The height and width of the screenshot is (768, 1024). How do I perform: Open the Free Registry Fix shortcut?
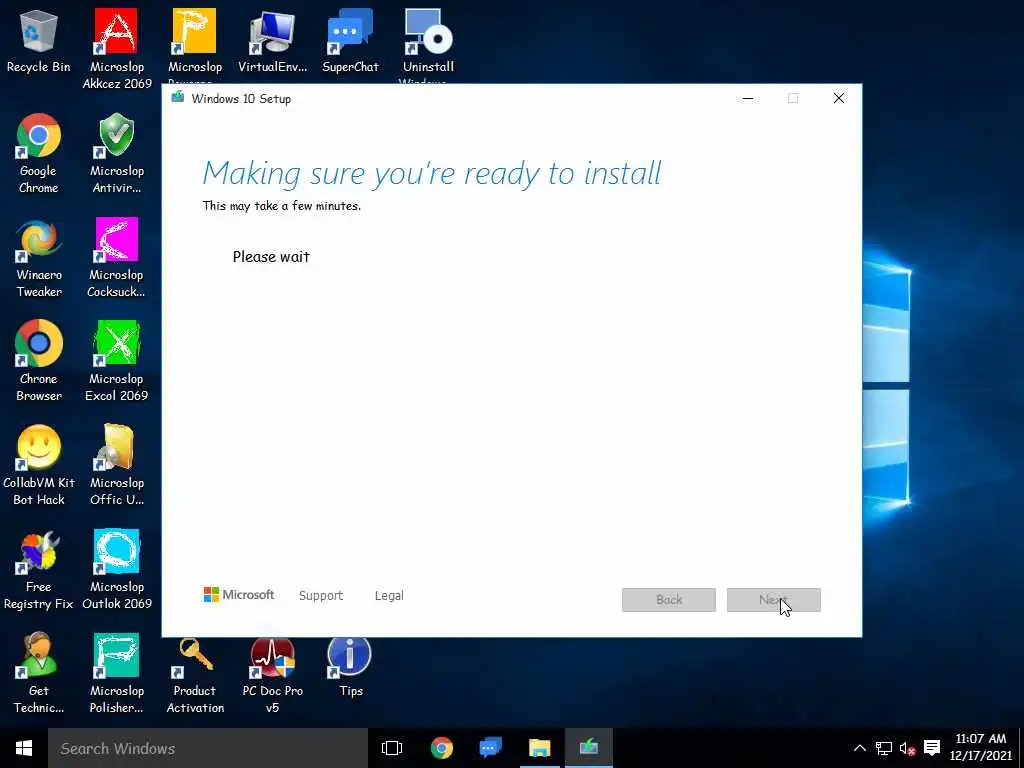click(x=39, y=569)
